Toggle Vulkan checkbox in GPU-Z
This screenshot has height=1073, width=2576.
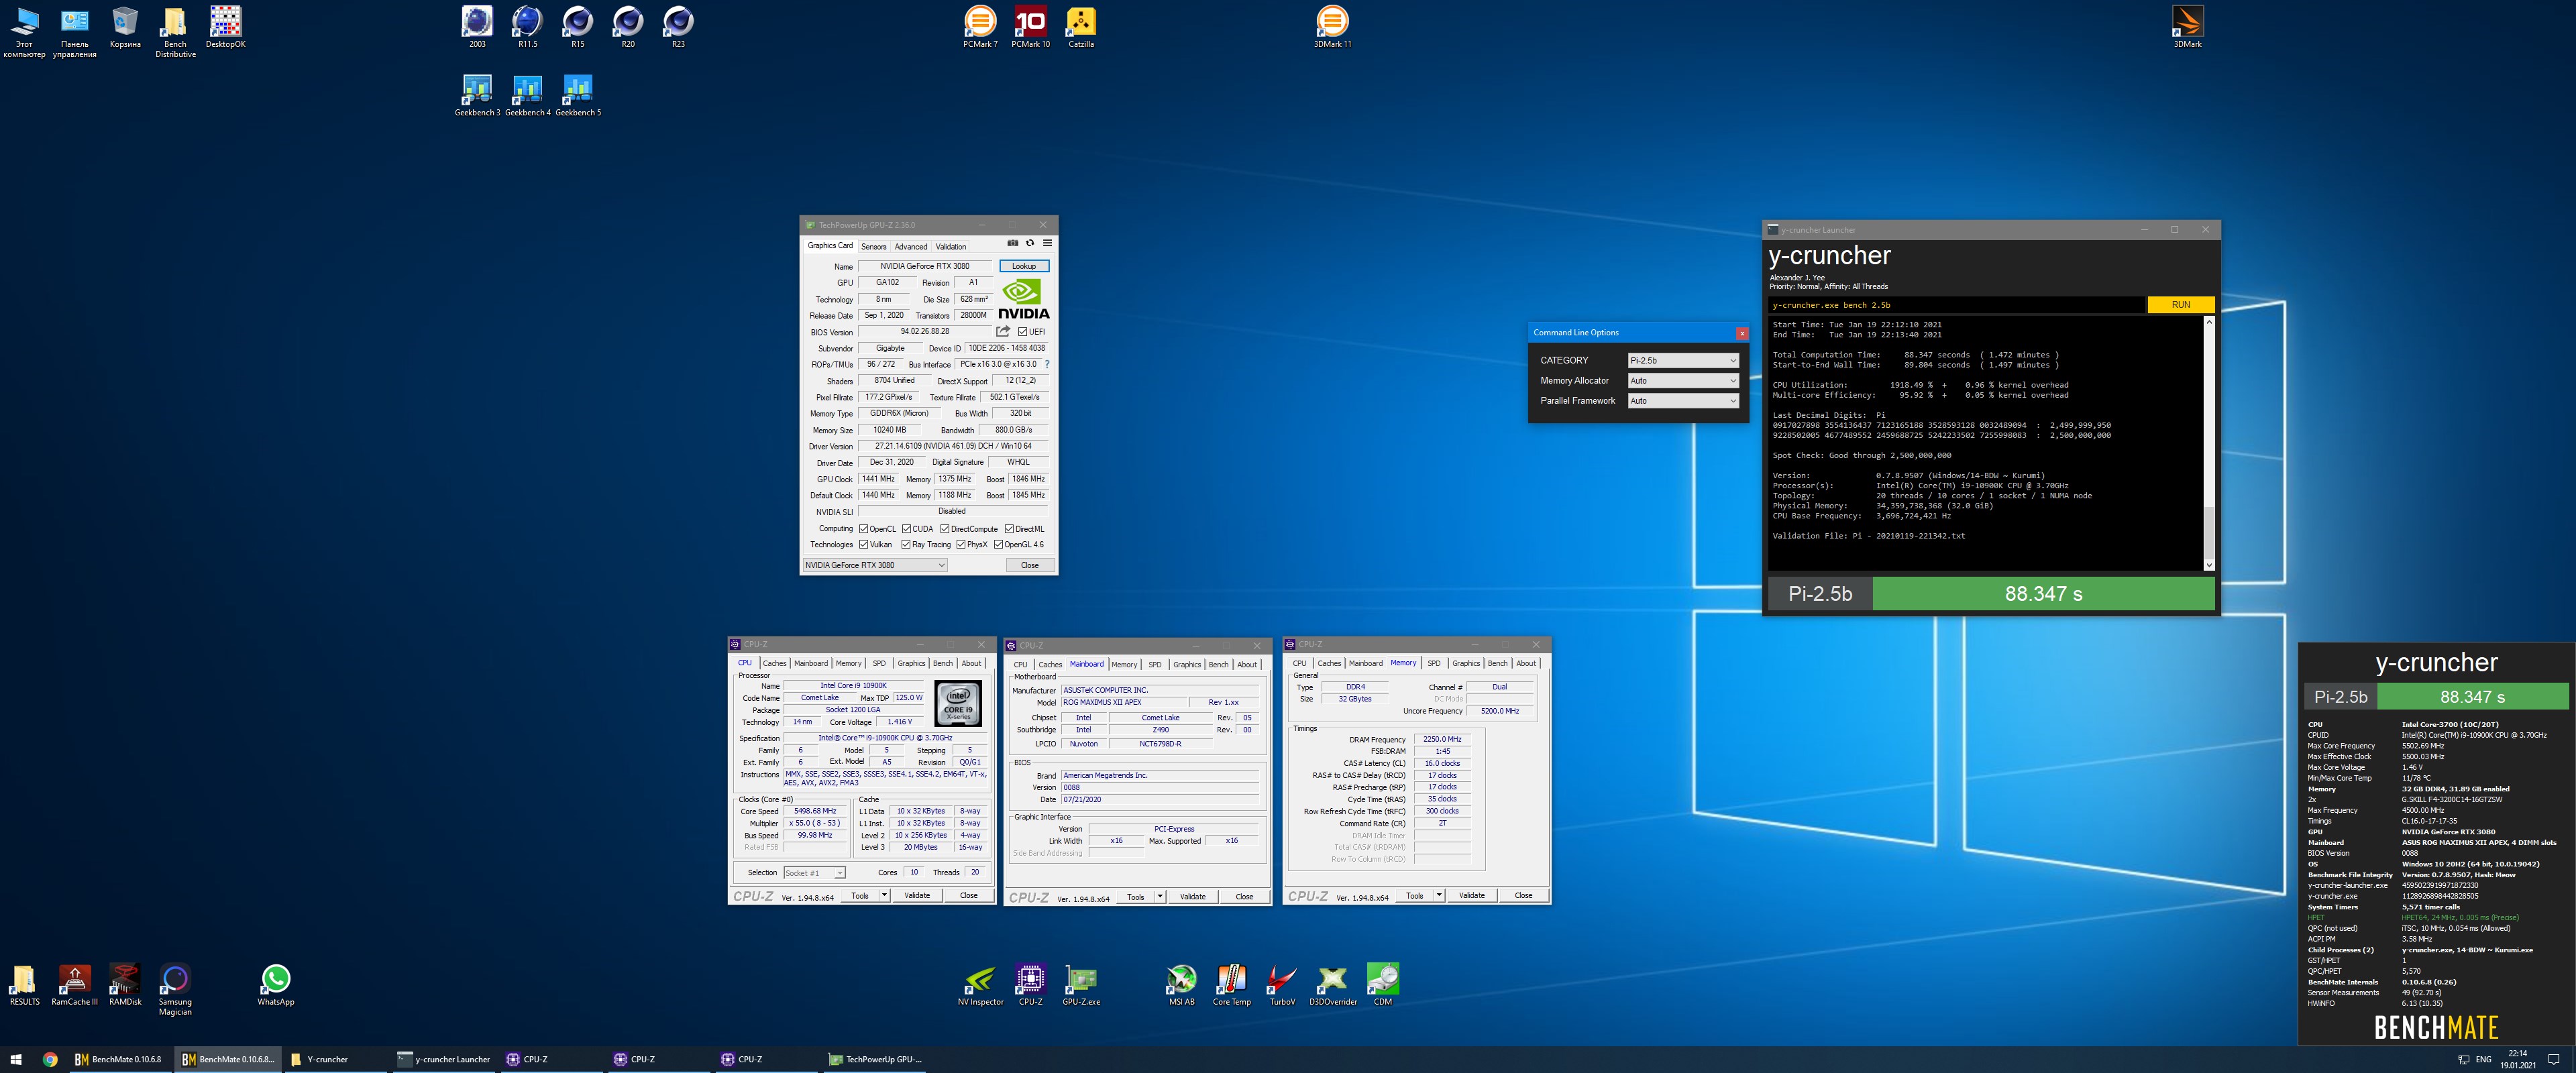864,545
